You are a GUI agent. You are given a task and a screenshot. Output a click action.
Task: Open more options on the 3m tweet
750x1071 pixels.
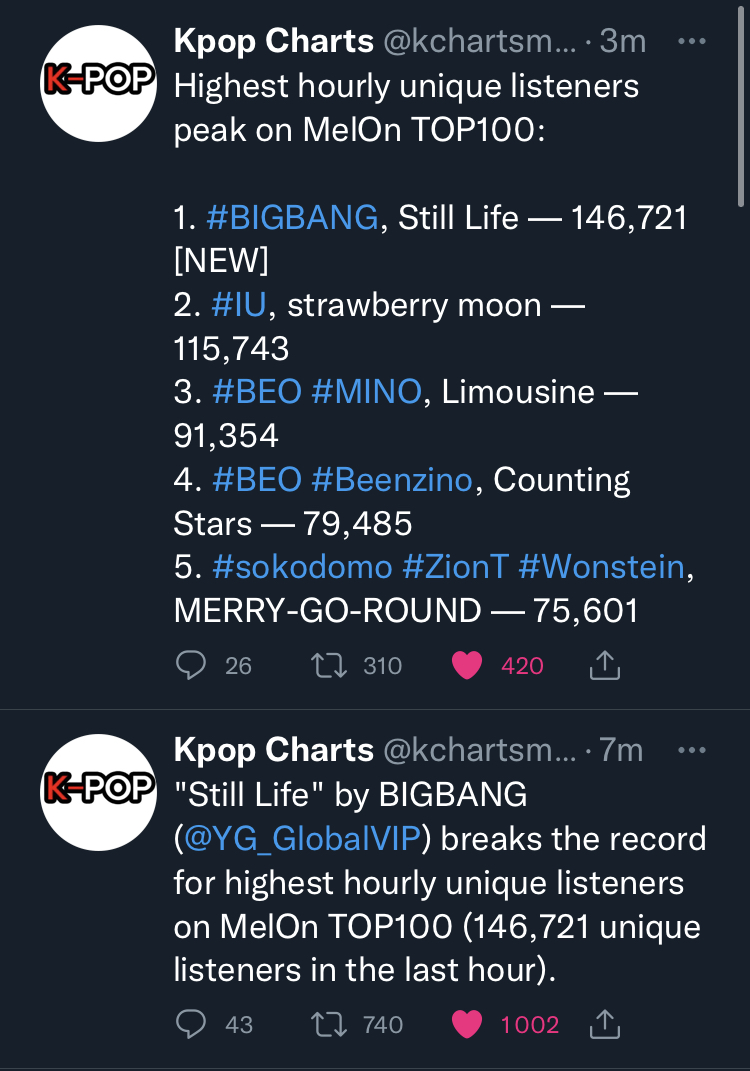click(x=691, y=42)
